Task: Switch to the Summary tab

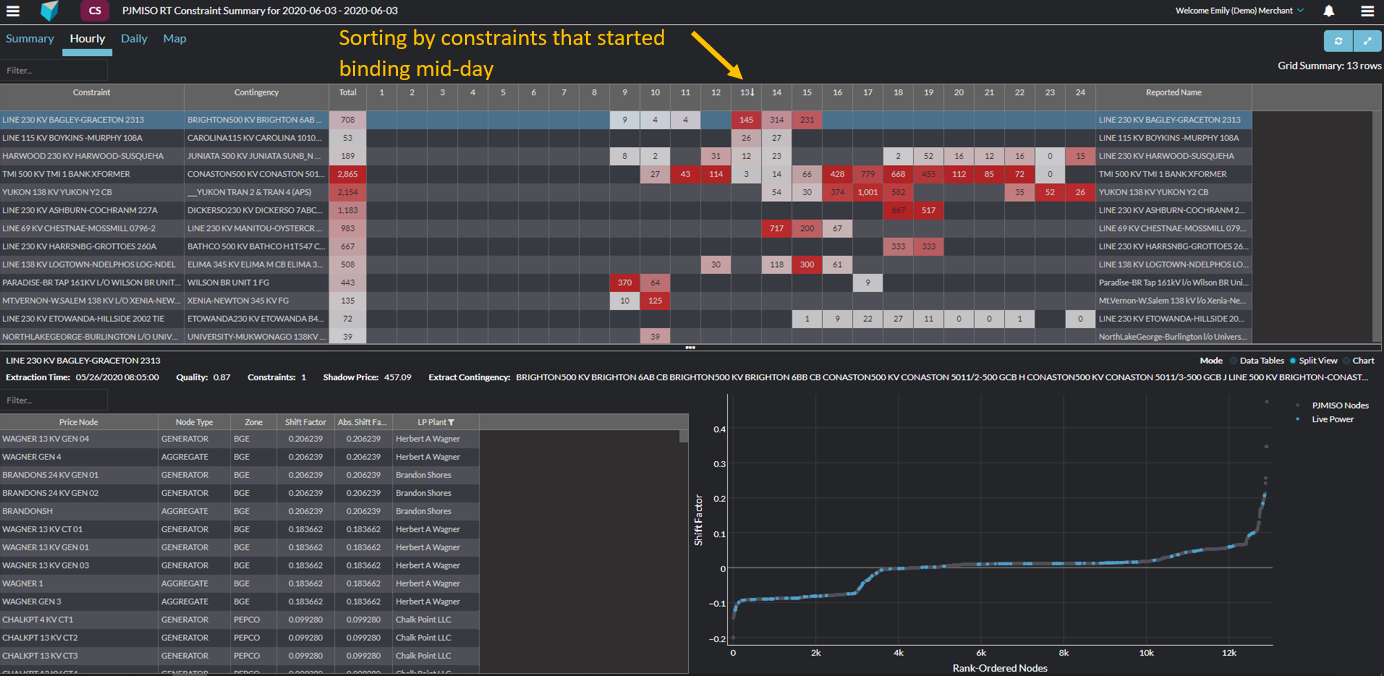Action: (x=30, y=39)
